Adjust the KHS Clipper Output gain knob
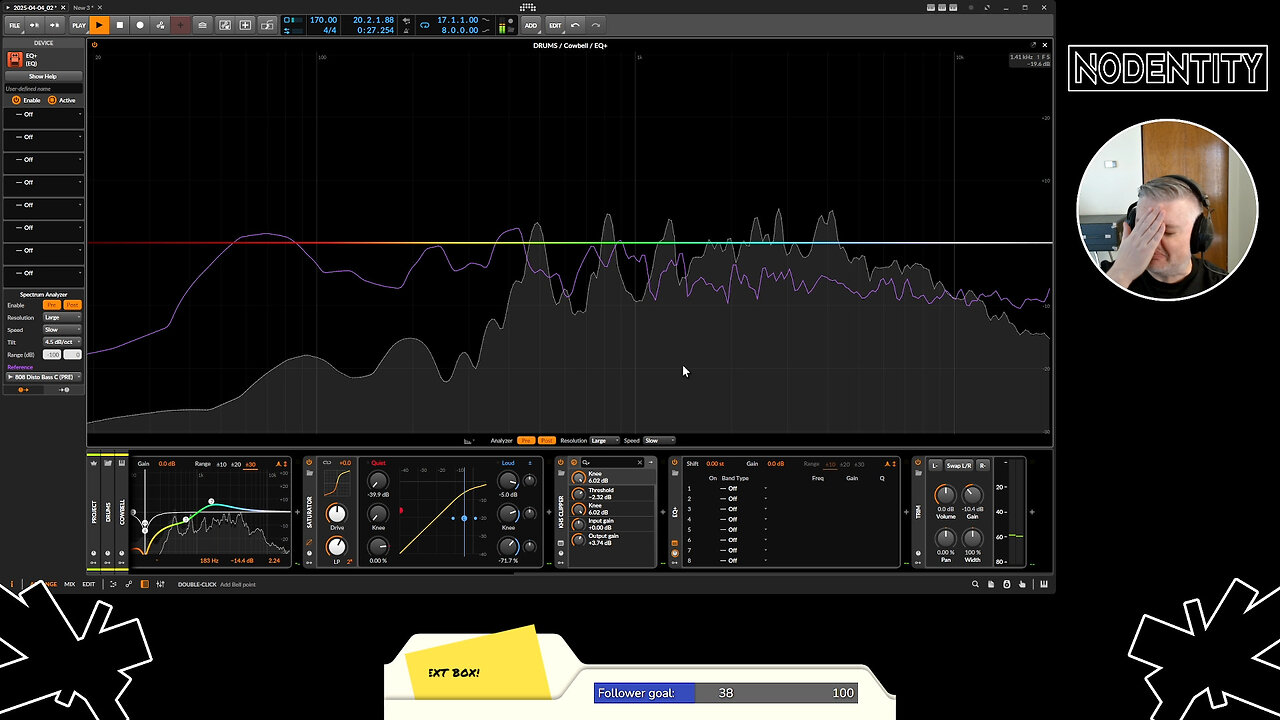Image resolution: width=1280 pixels, height=720 pixels. pos(578,540)
